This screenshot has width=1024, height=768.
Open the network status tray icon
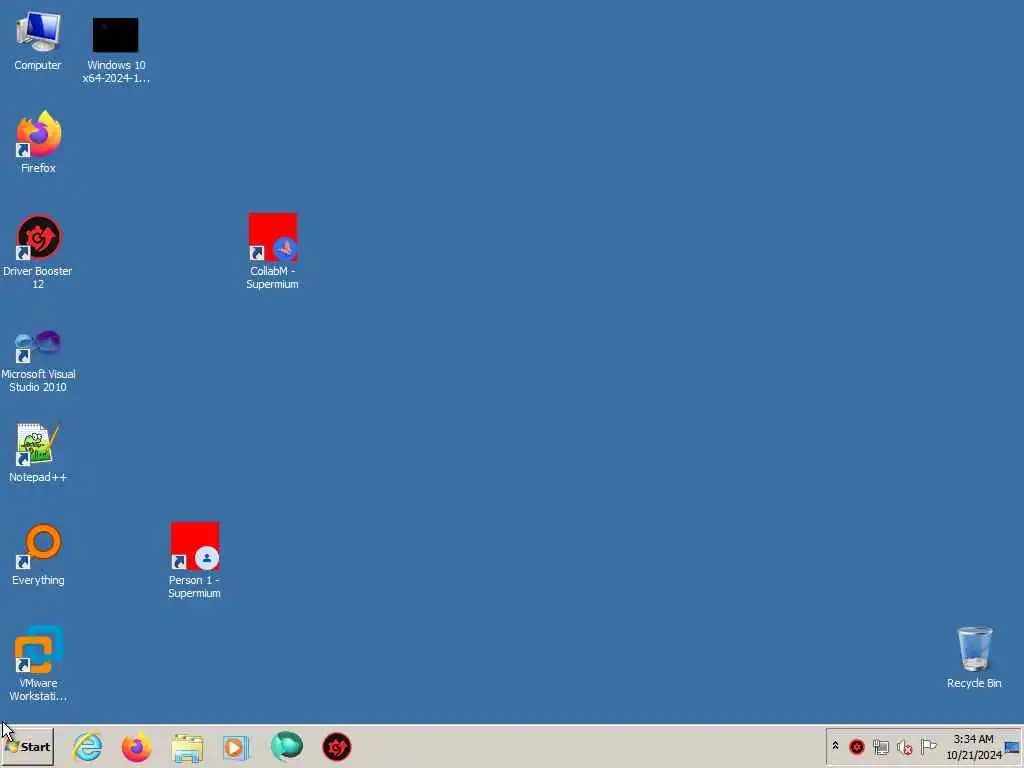click(x=880, y=746)
